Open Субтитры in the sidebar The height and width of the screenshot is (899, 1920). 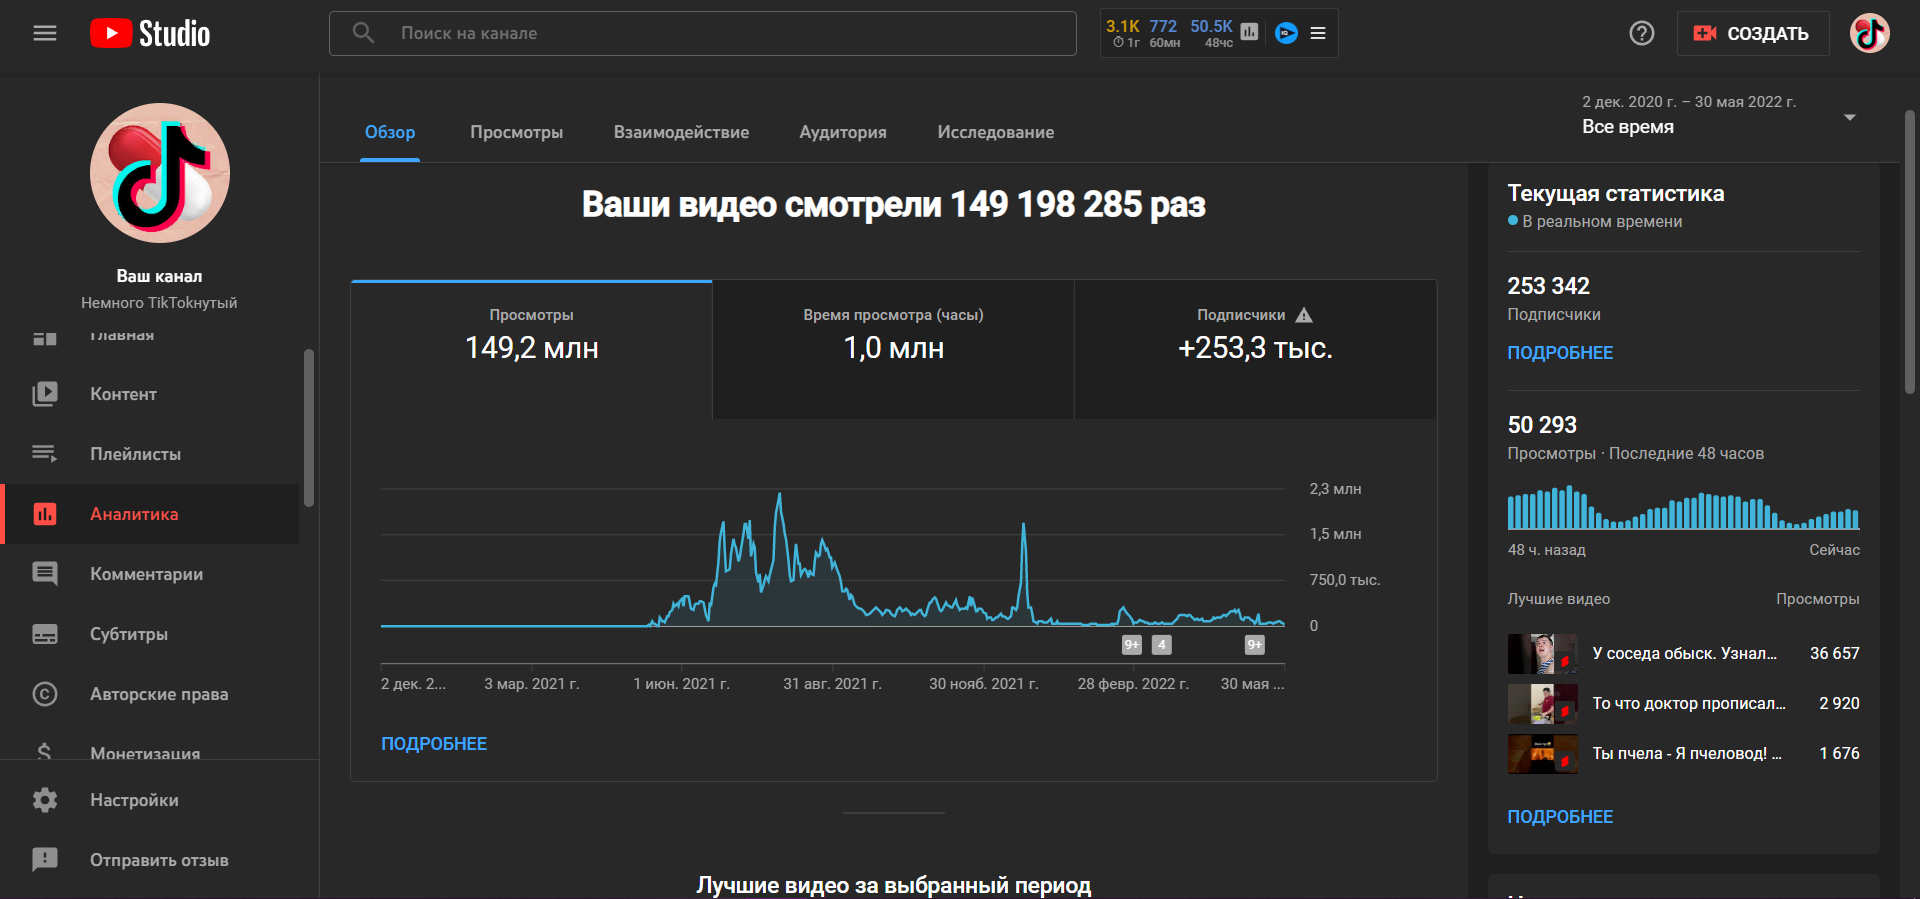point(150,634)
